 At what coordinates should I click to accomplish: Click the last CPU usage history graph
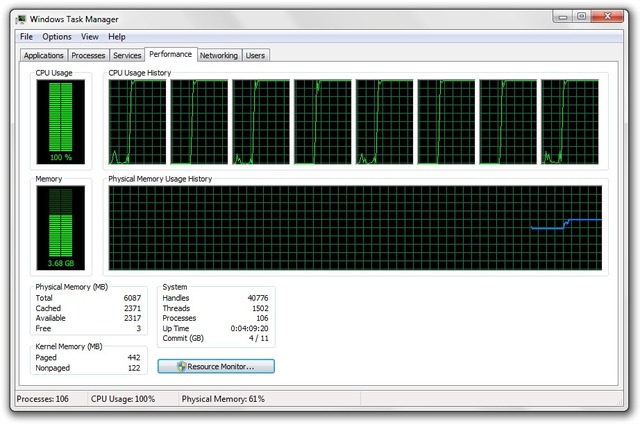coord(570,122)
